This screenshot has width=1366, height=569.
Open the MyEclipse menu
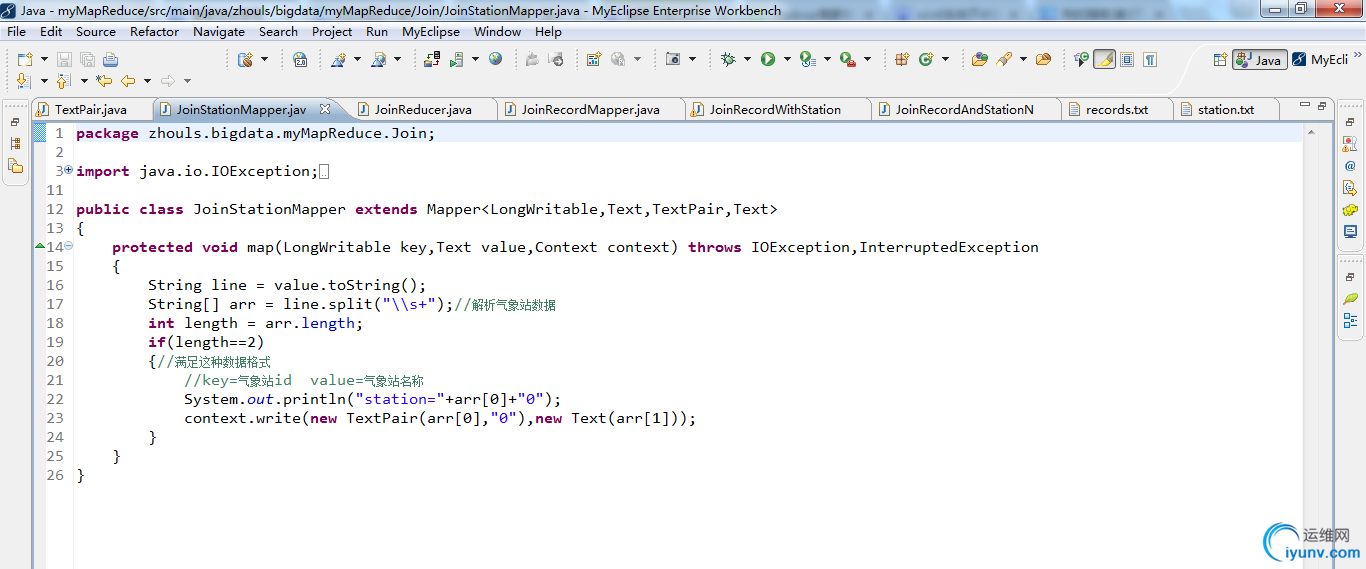click(431, 31)
